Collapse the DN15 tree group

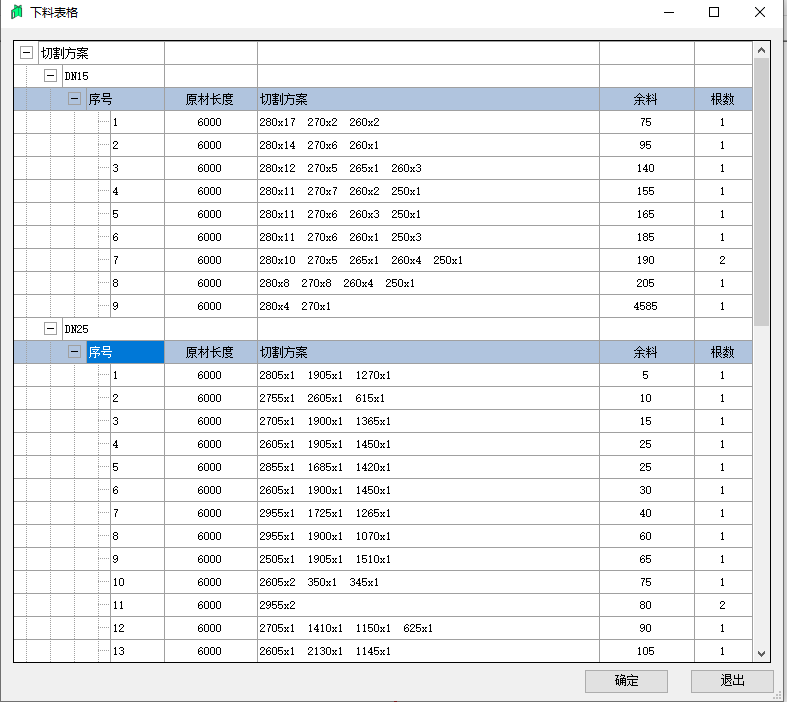(50, 76)
